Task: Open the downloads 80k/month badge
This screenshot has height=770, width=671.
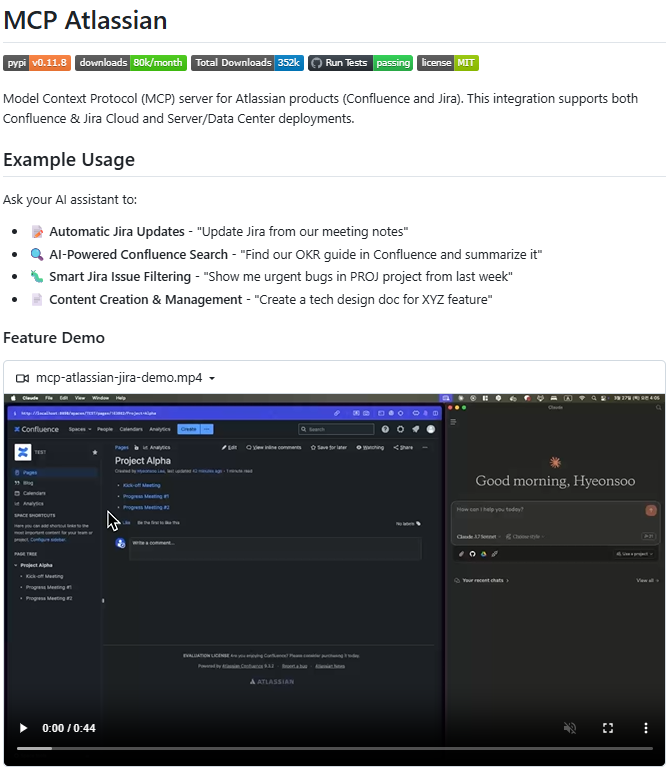Action: 131,63
